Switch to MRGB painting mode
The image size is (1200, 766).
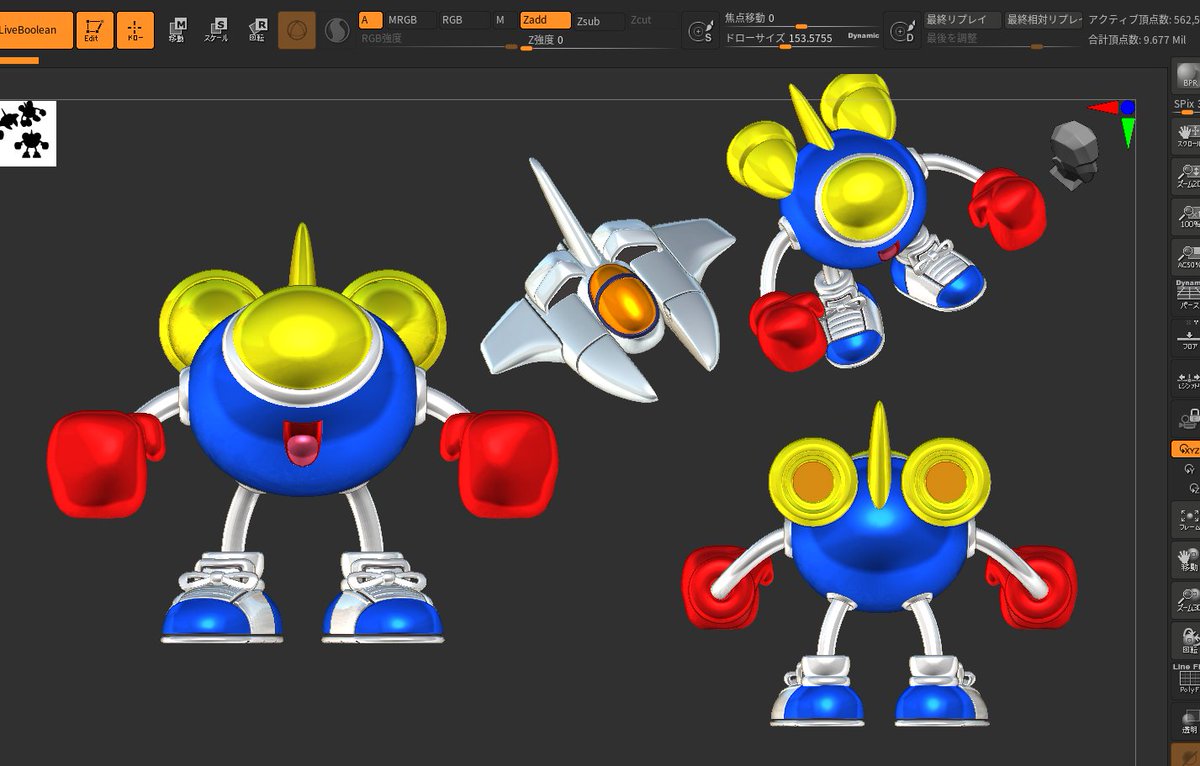[405, 18]
